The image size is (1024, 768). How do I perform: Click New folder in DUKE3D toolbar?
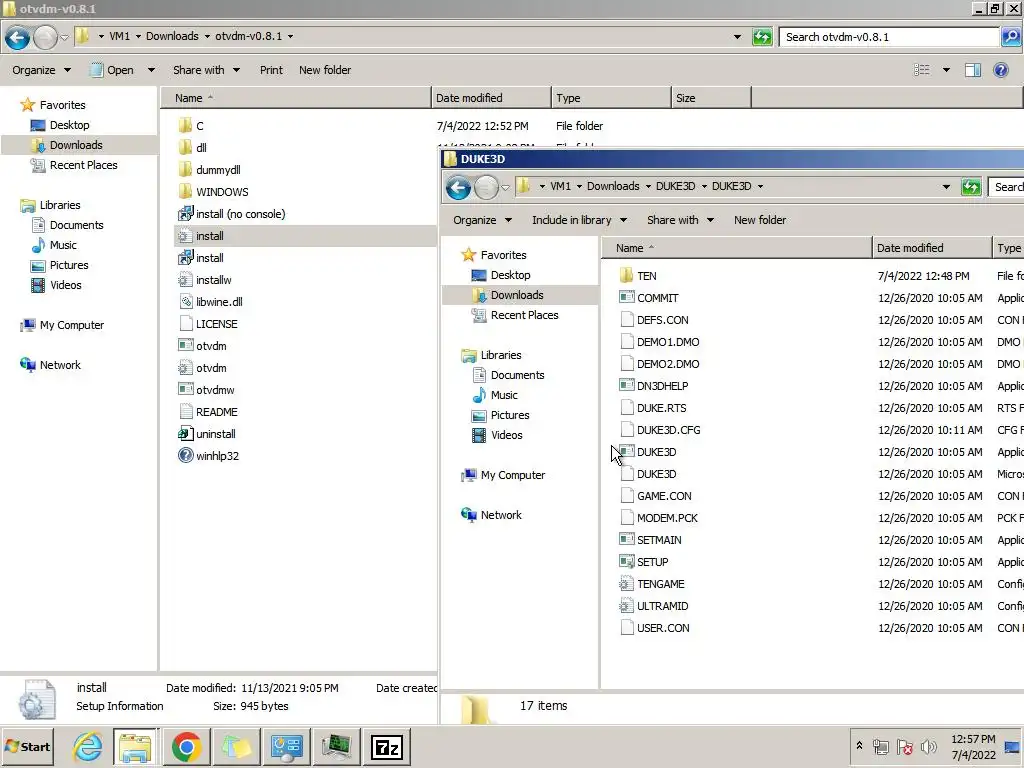point(760,220)
